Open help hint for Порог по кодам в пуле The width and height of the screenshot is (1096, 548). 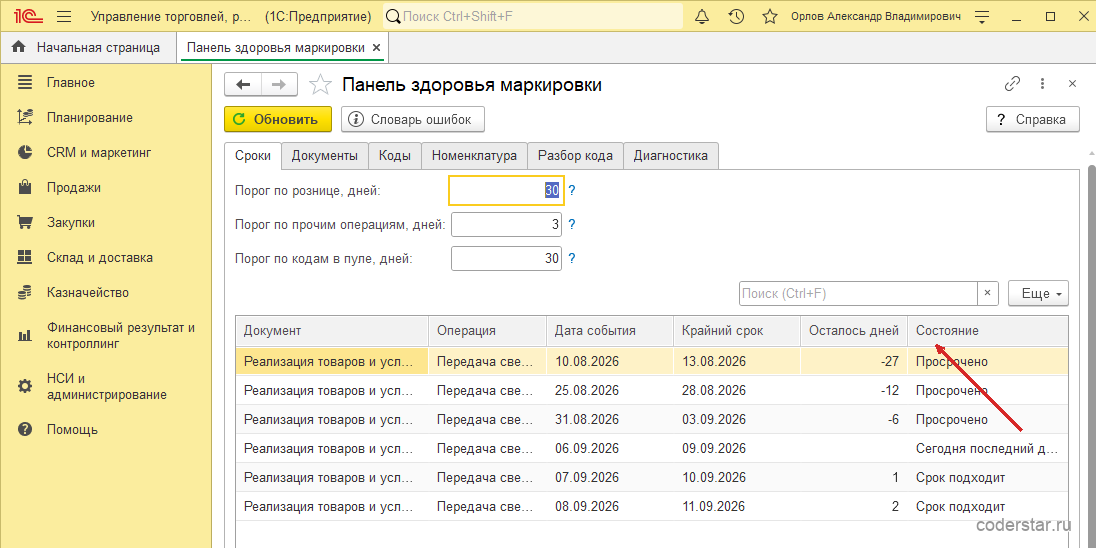tap(572, 259)
